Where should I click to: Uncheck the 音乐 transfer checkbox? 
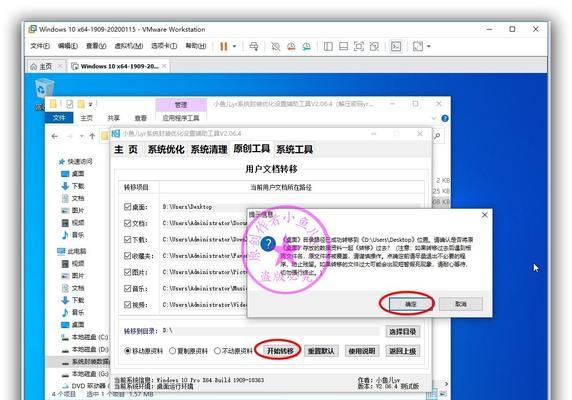[x=127, y=288]
